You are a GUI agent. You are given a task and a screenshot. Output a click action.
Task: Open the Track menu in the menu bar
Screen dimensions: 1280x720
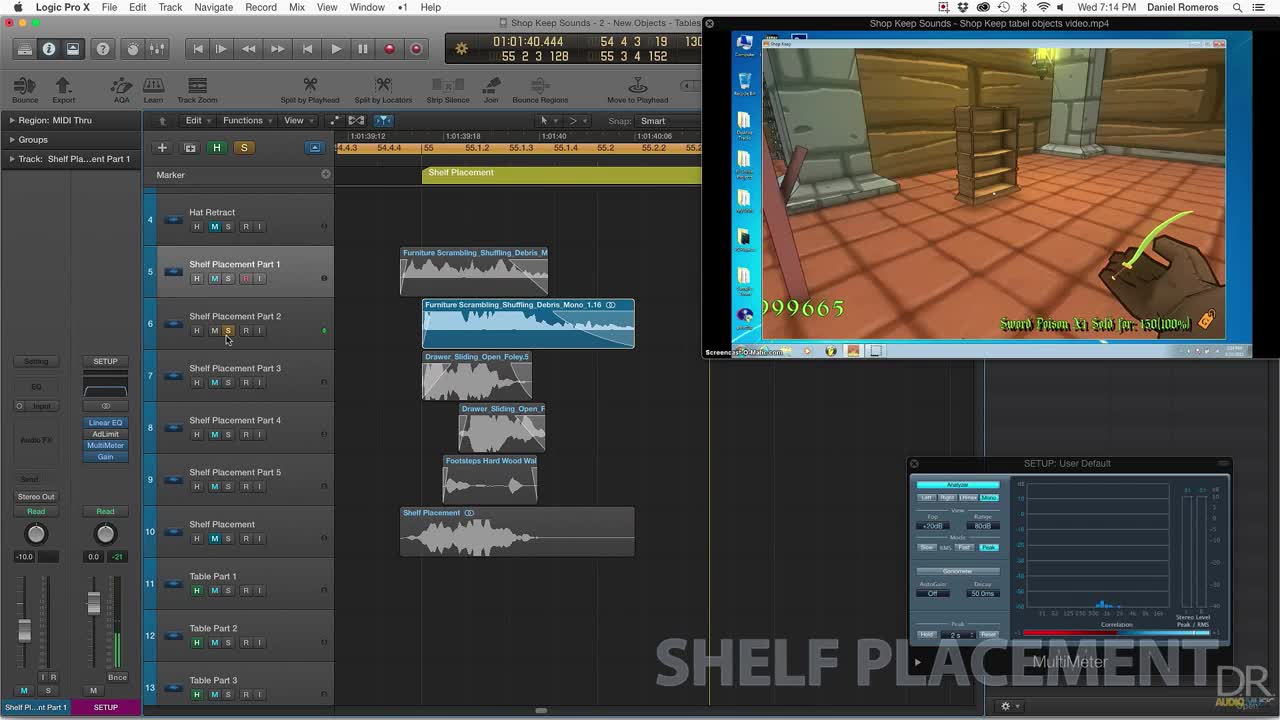[169, 7]
